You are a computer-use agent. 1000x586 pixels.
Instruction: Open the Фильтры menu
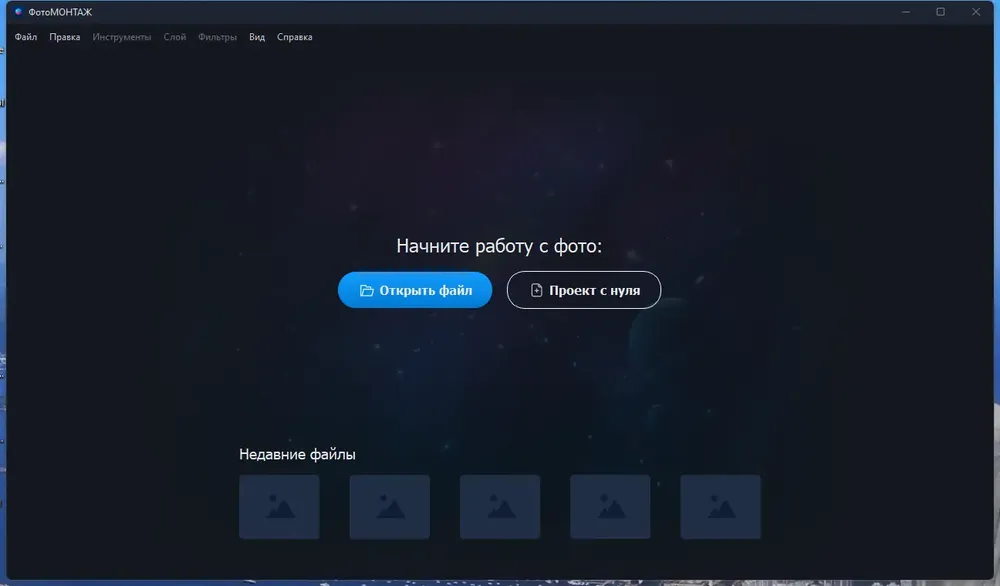[217, 37]
